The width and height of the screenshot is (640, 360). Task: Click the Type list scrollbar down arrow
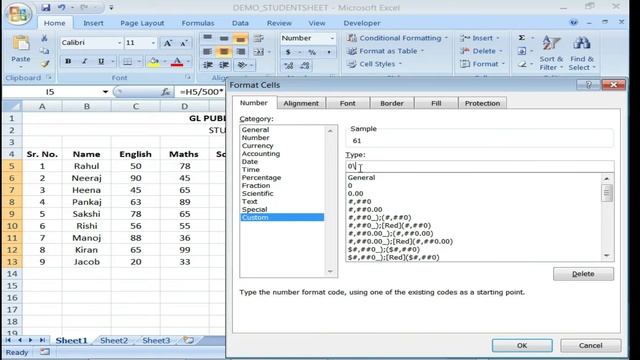607,256
